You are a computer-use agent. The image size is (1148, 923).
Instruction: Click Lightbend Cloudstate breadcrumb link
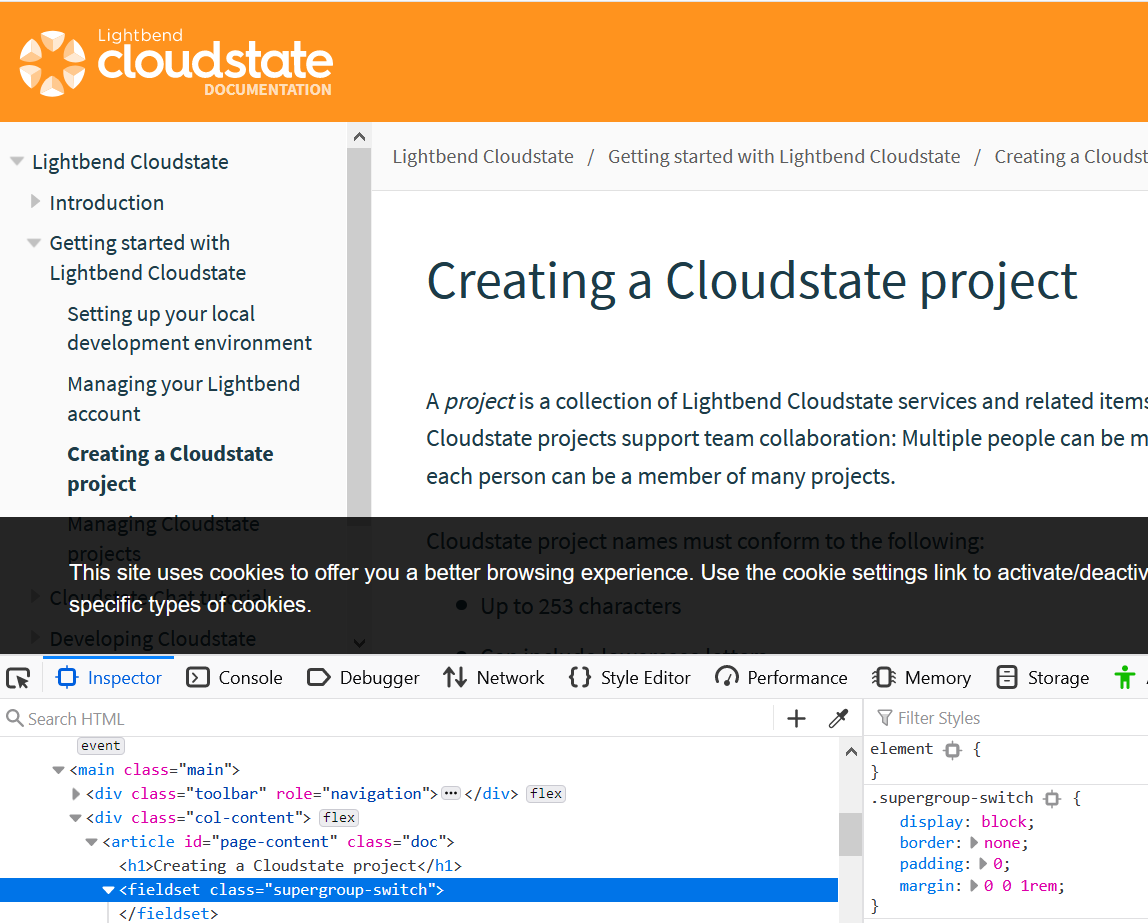pos(483,157)
